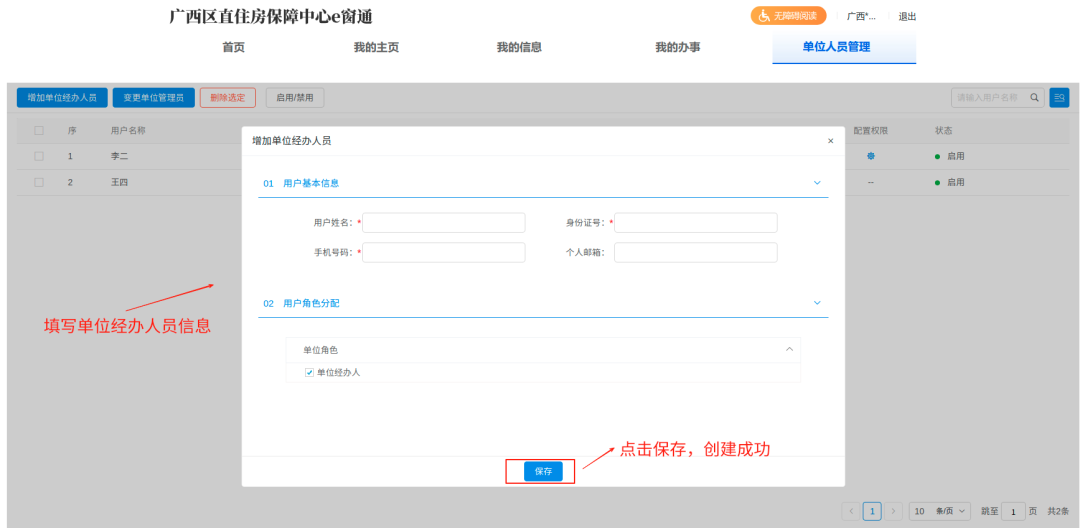Image resolution: width=1080 pixels, height=528 pixels.
Task: Close the 增加单位经办人员 dialog
Action: (x=830, y=141)
